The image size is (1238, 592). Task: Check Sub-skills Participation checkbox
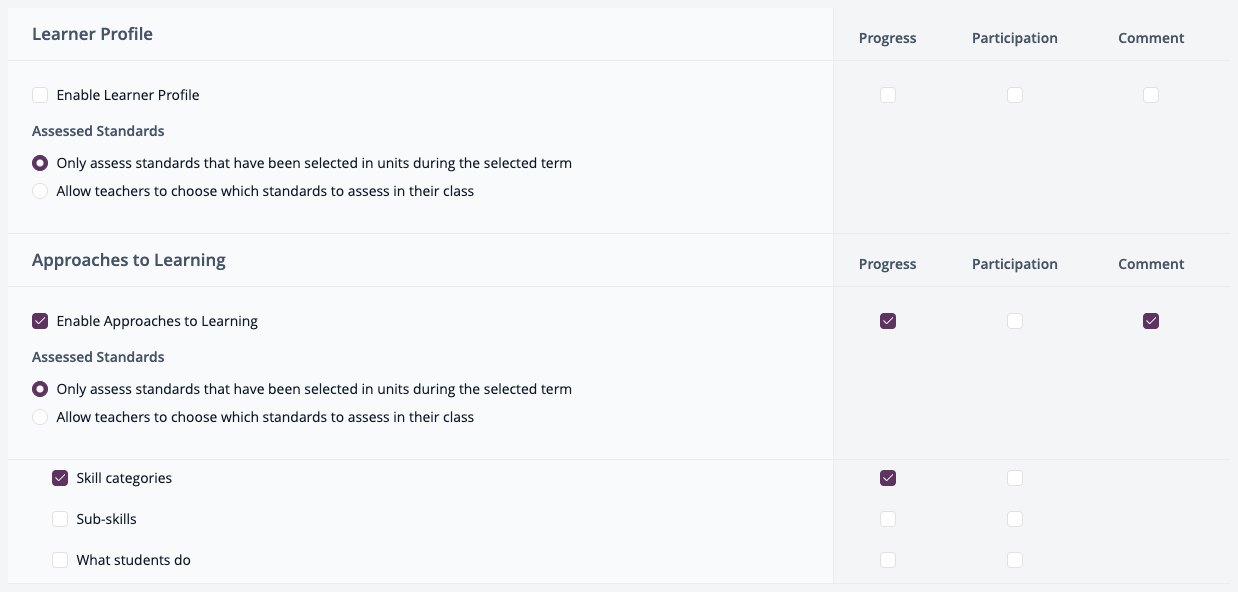tap(1015, 519)
